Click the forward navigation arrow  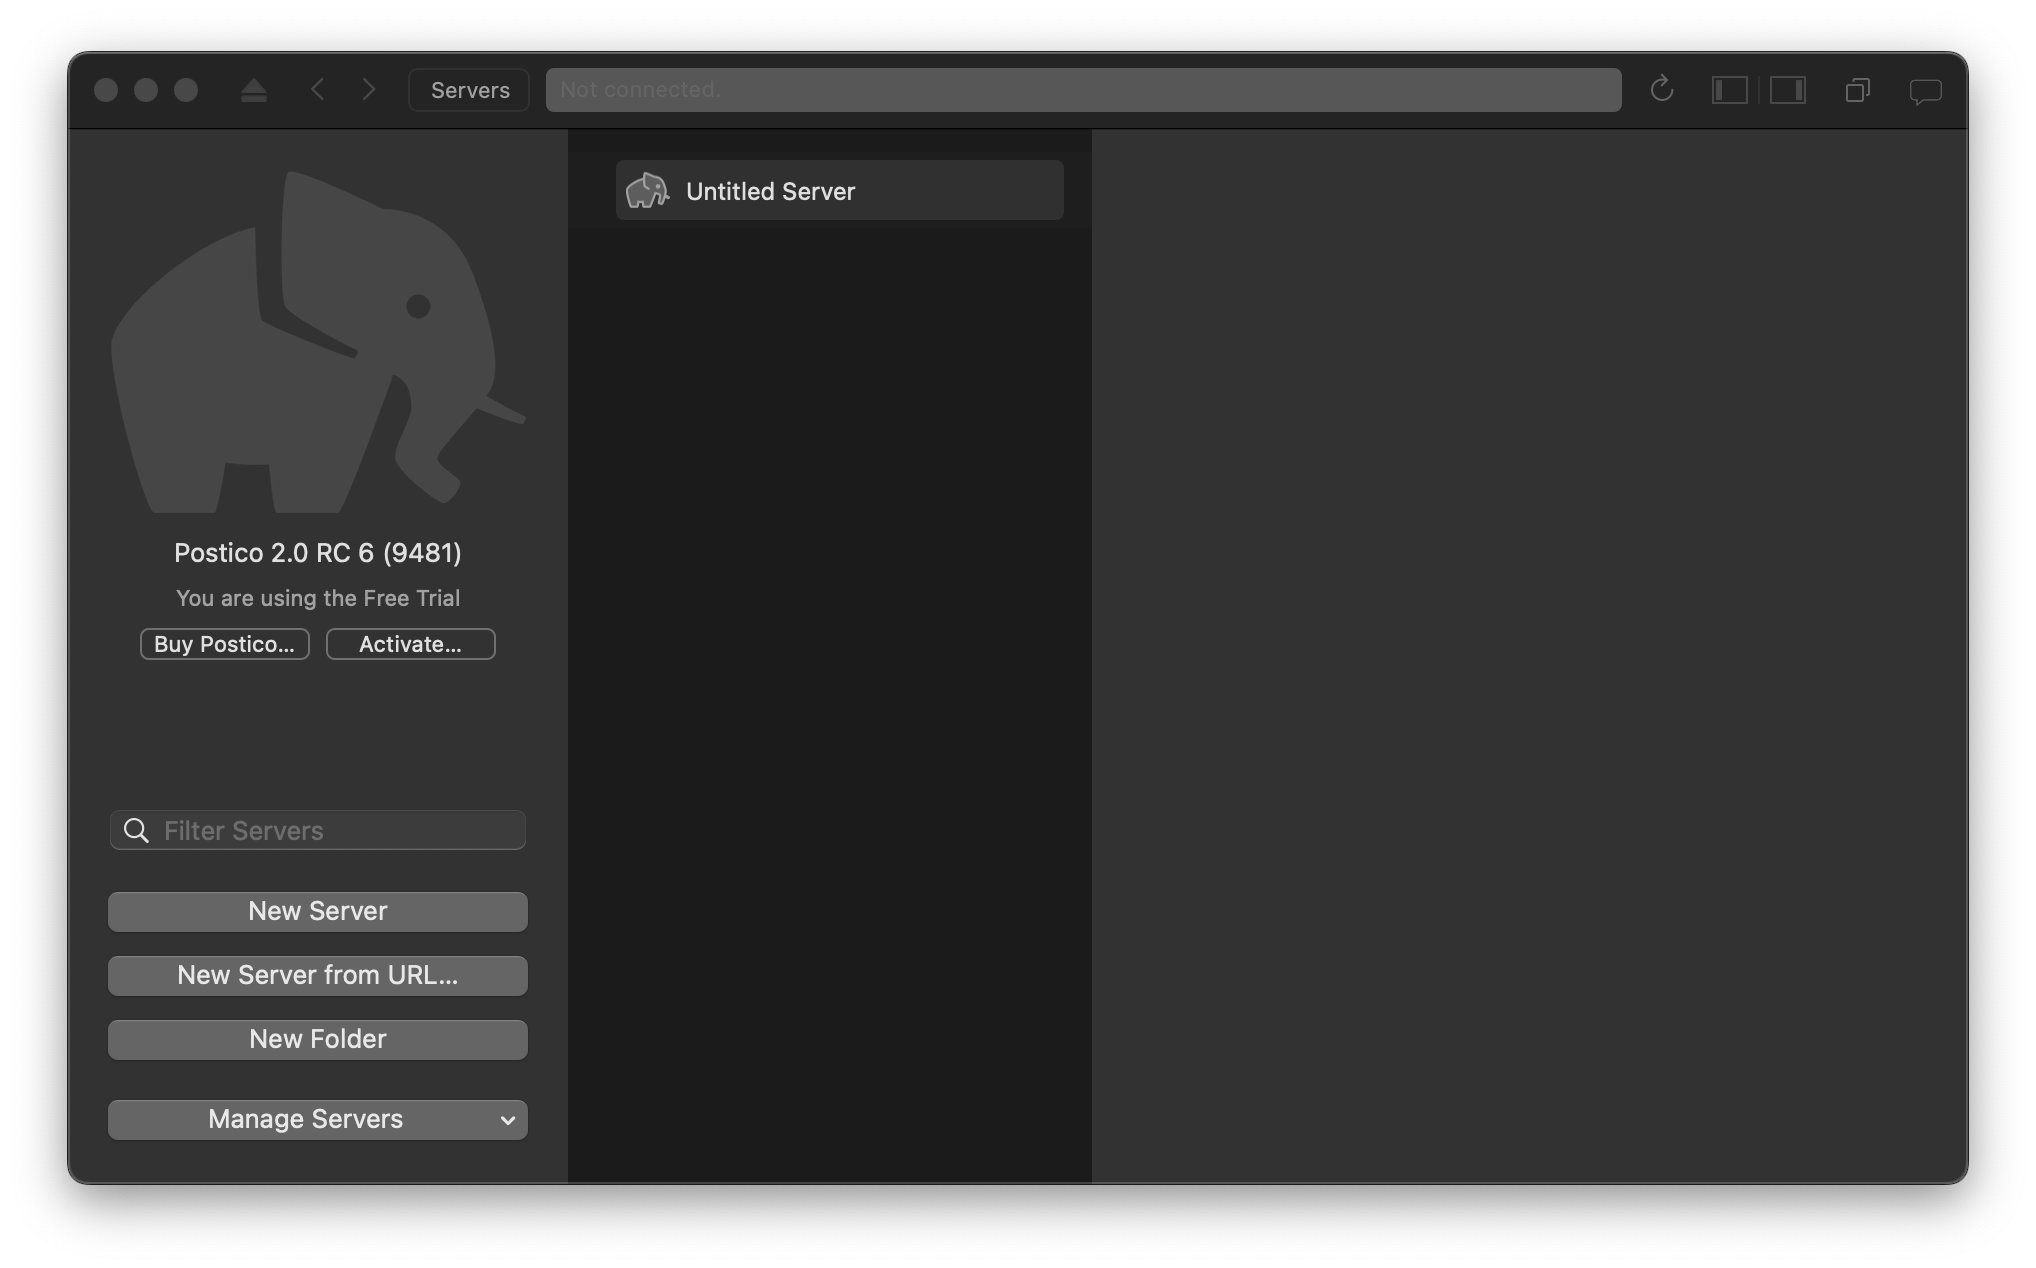[x=369, y=89]
